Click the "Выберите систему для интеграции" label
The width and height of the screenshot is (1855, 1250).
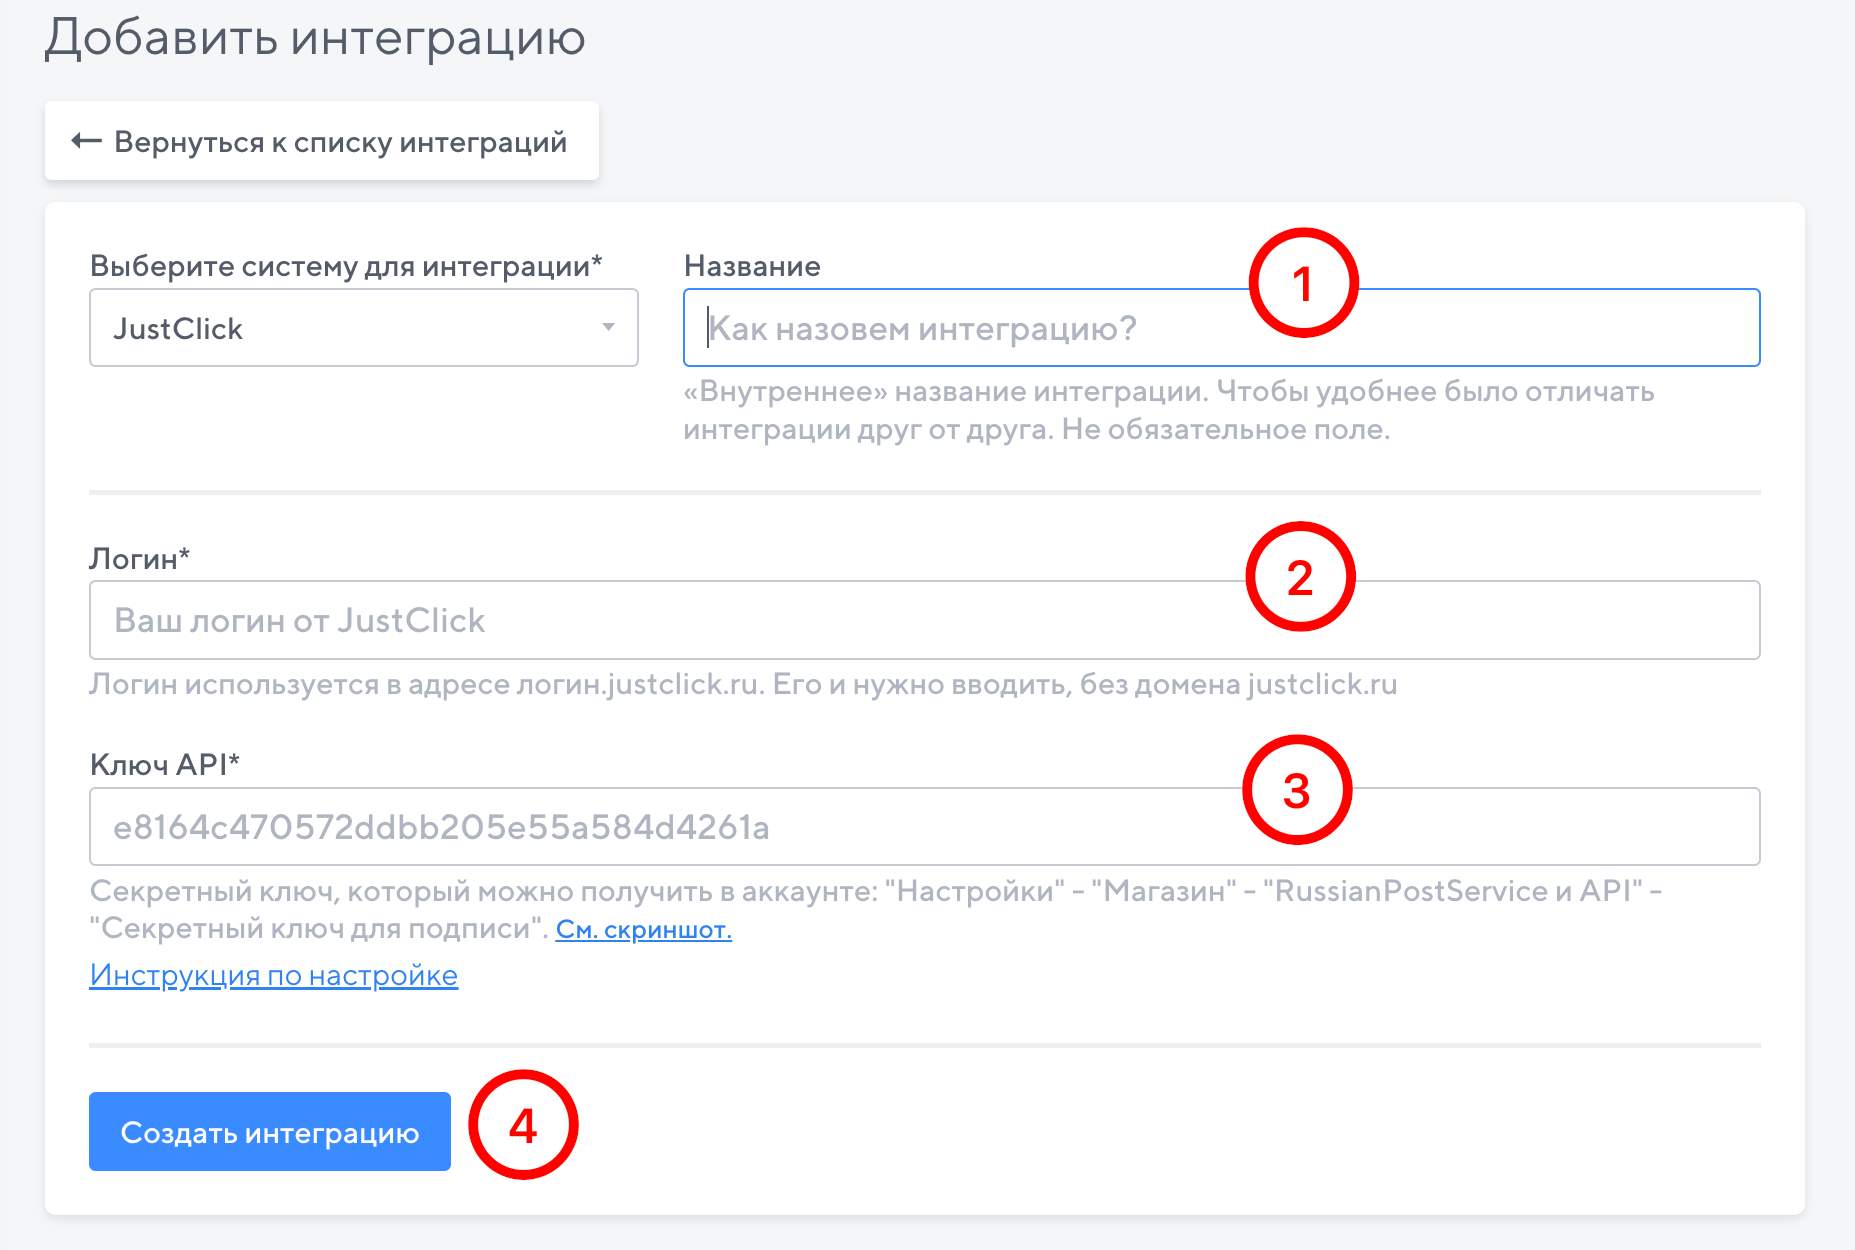coord(345,266)
